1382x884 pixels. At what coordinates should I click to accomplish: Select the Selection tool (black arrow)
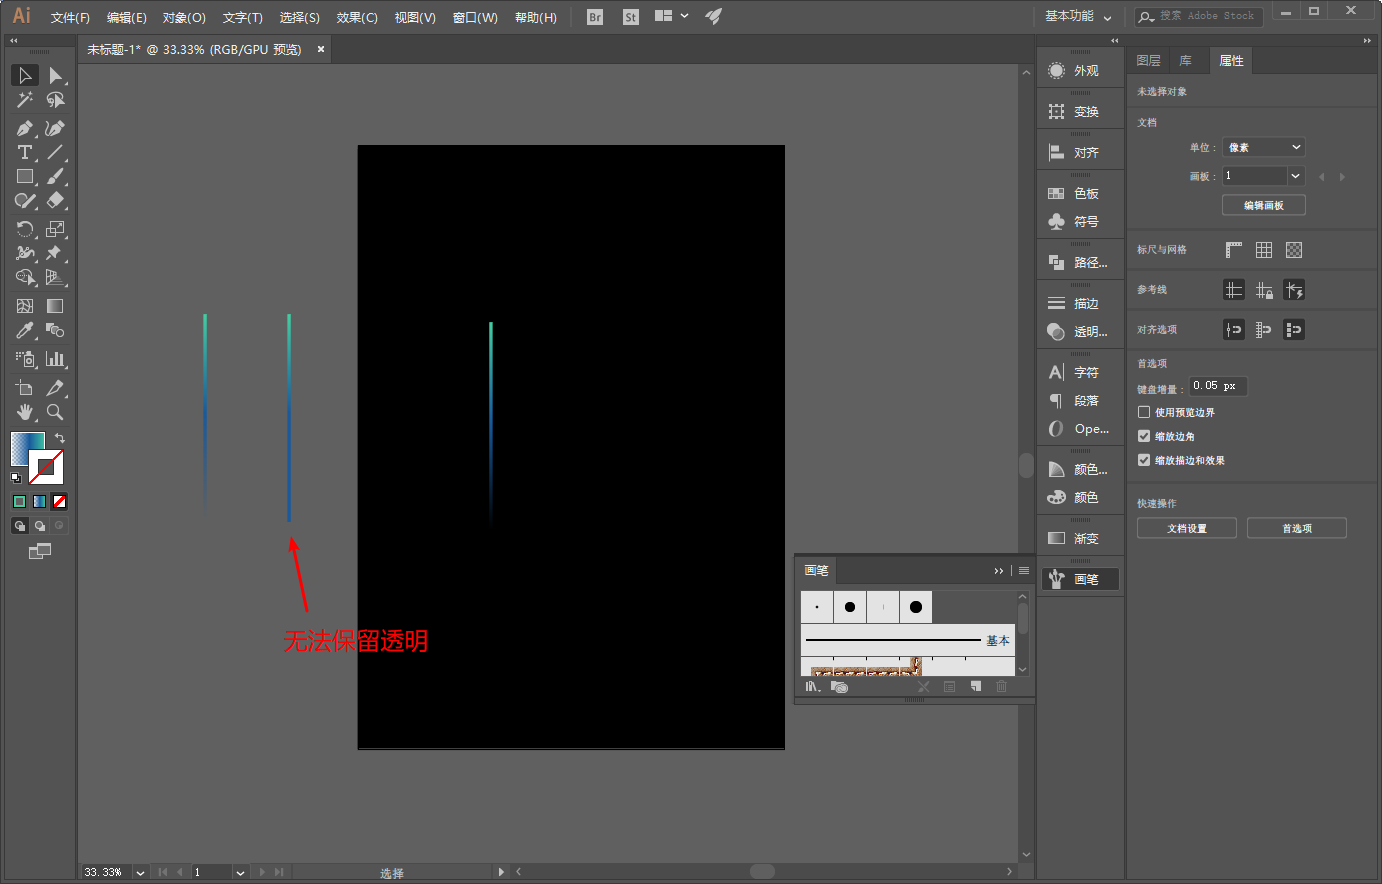(x=25, y=76)
